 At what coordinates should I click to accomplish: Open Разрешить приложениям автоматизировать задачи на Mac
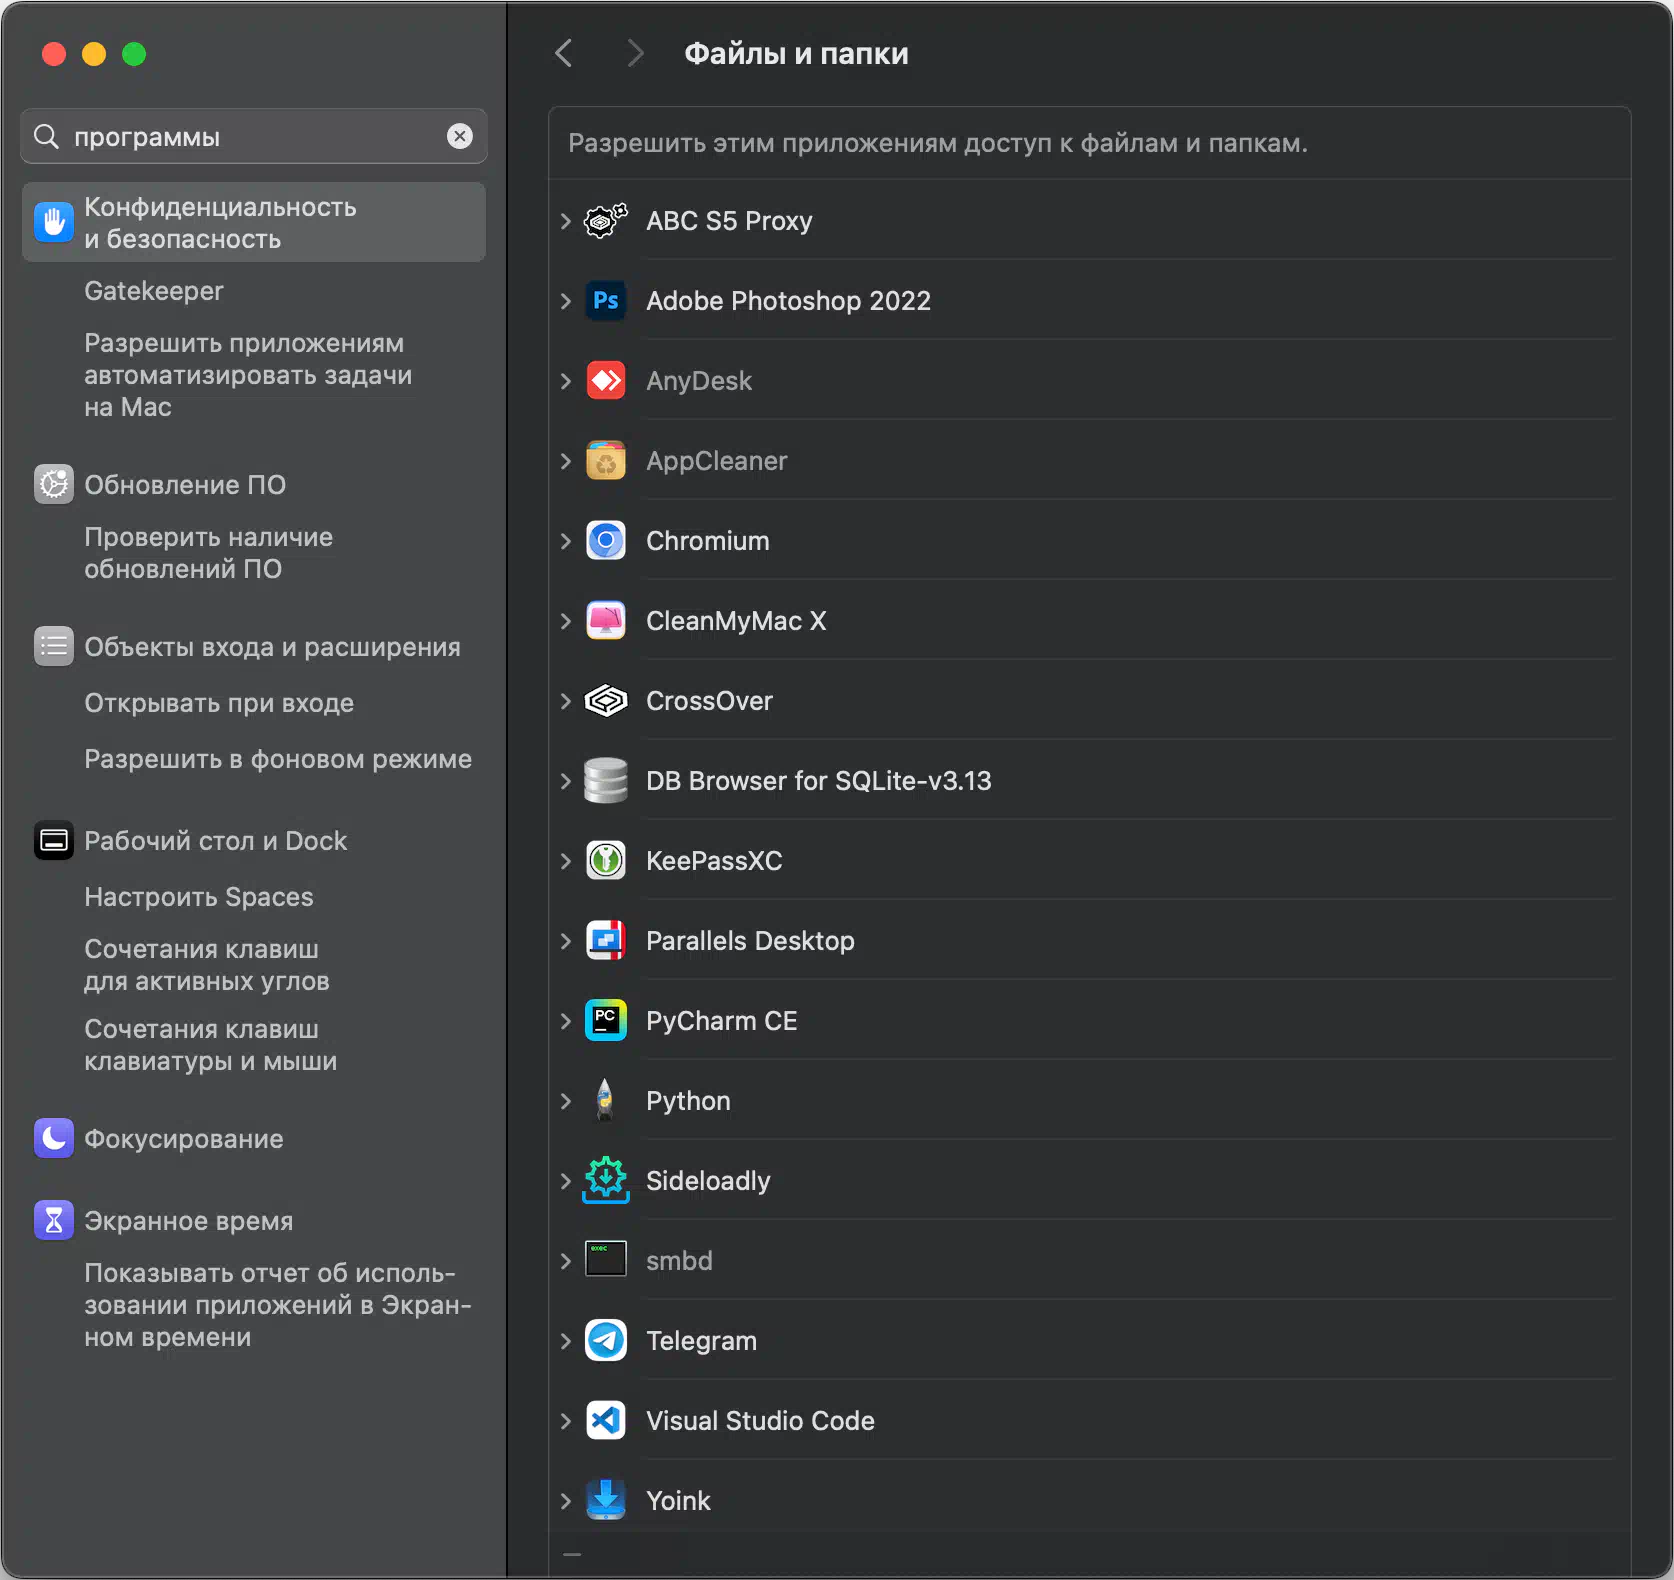point(248,374)
